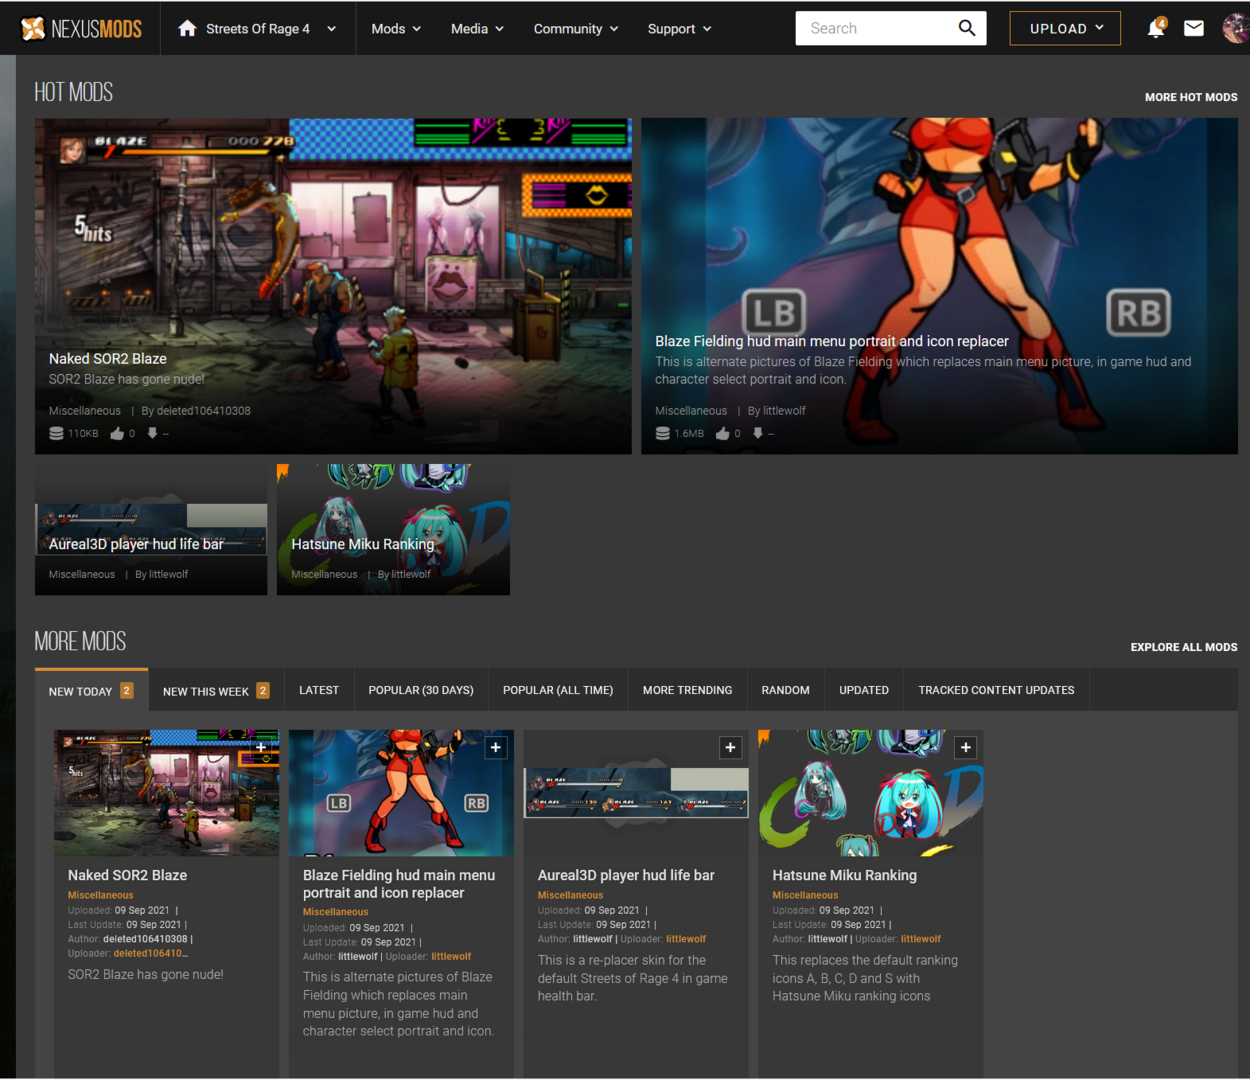Click the plus icon on Aureal3D life bar card

click(x=731, y=747)
